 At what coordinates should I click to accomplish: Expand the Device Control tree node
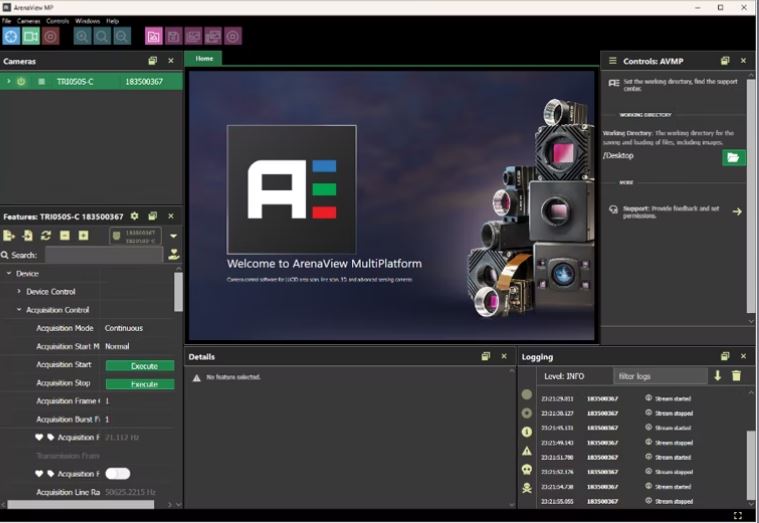pyautogui.click(x=18, y=291)
